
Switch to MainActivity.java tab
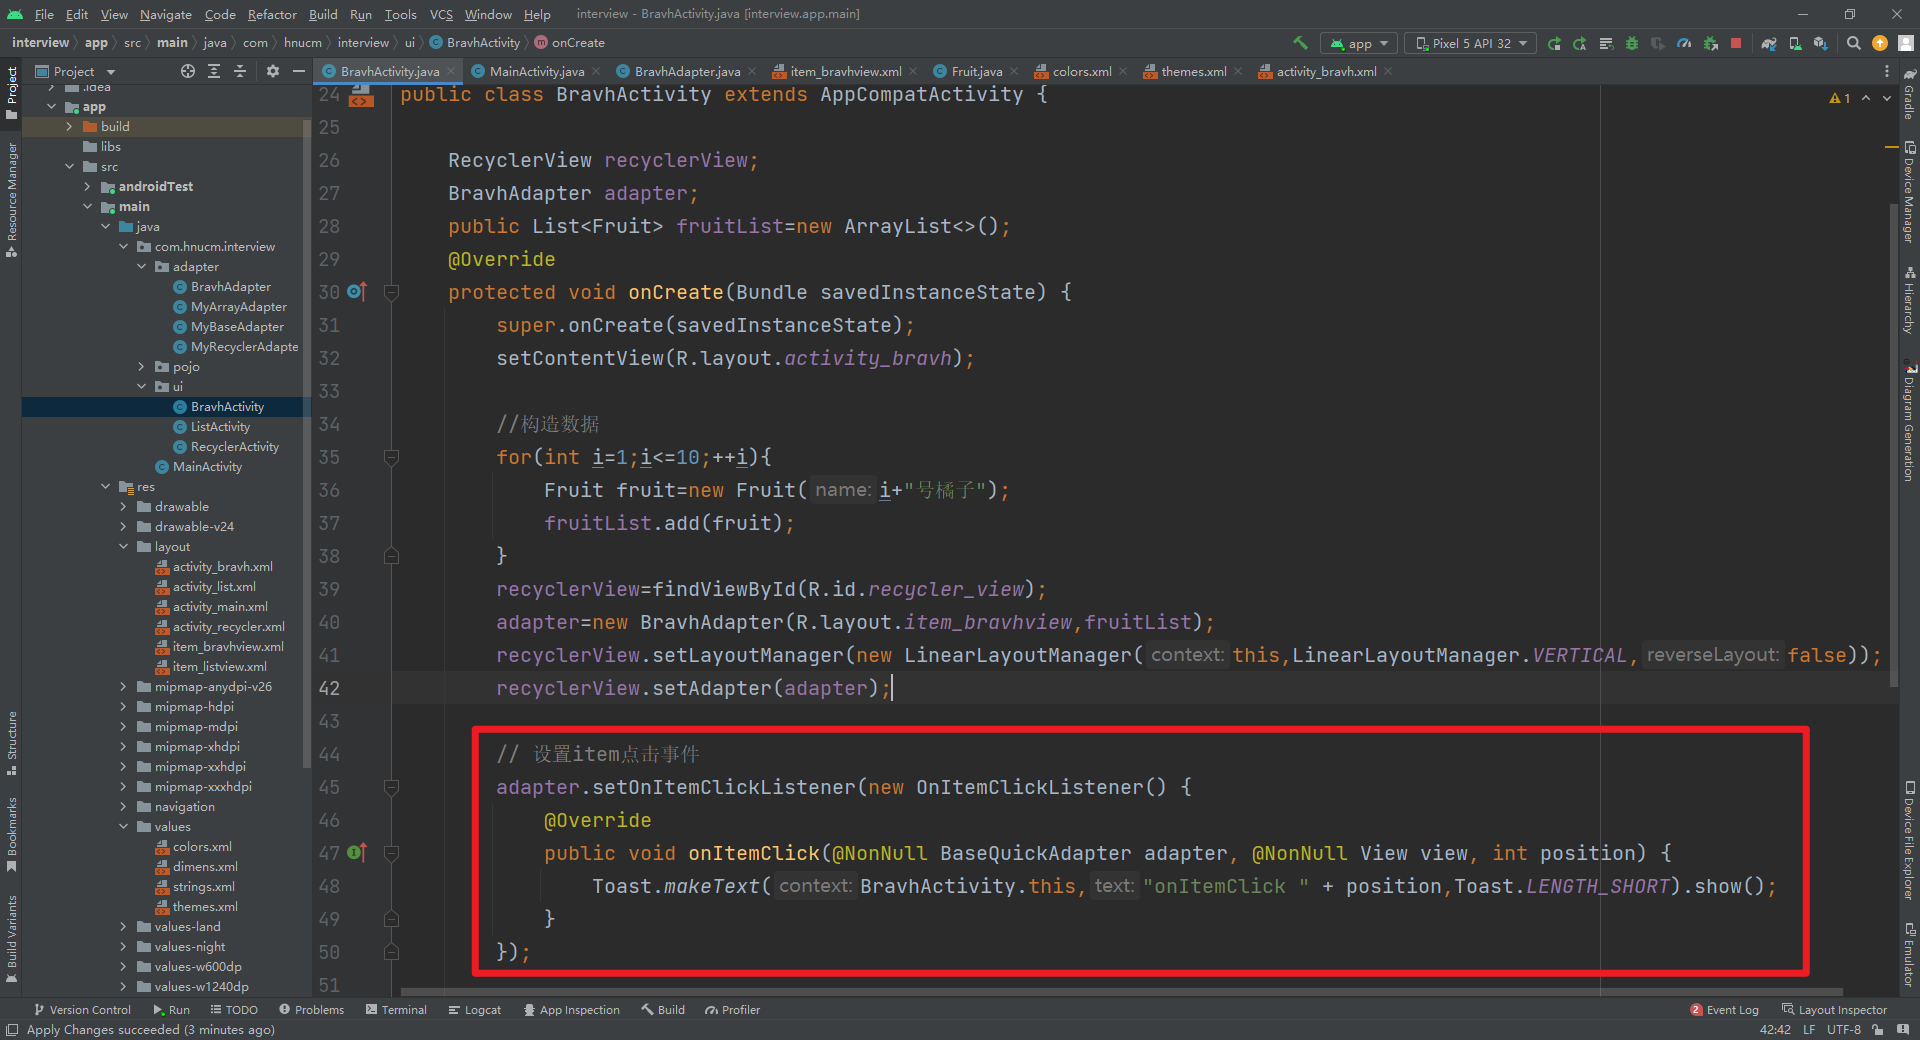(x=536, y=71)
